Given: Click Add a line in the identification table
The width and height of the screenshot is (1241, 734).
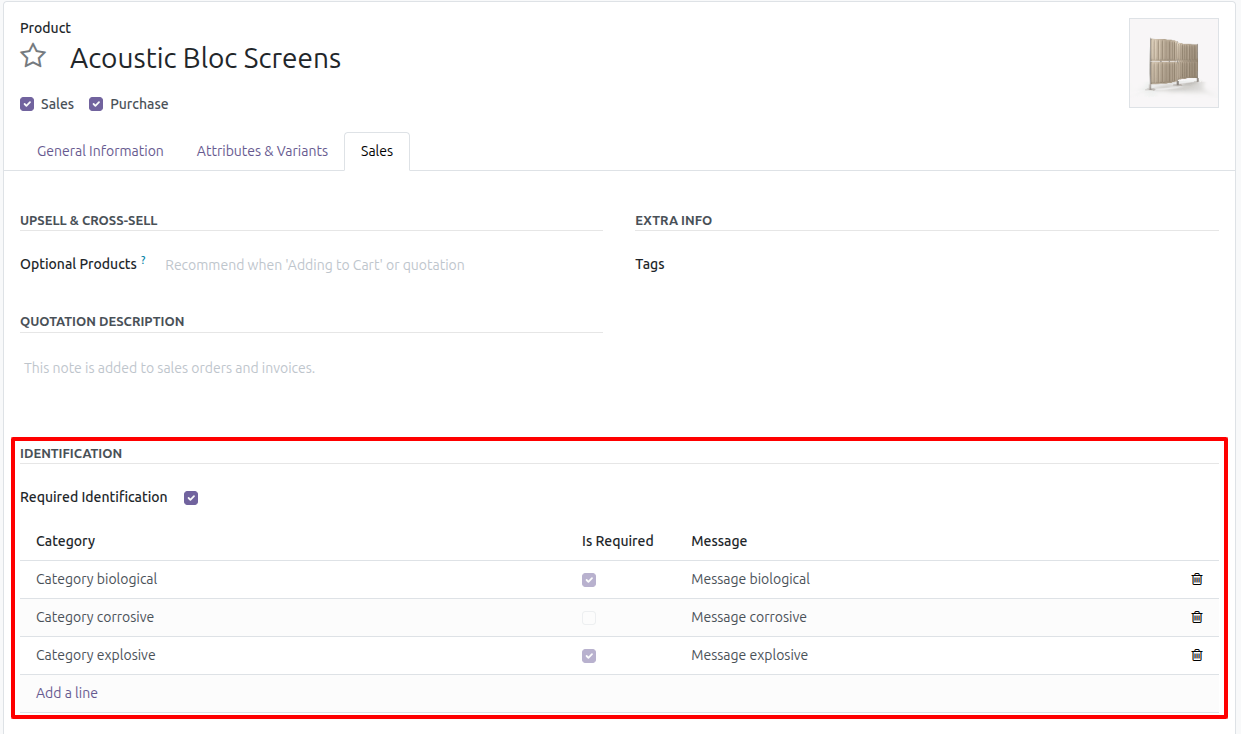Looking at the screenshot, I should [x=66, y=692].
